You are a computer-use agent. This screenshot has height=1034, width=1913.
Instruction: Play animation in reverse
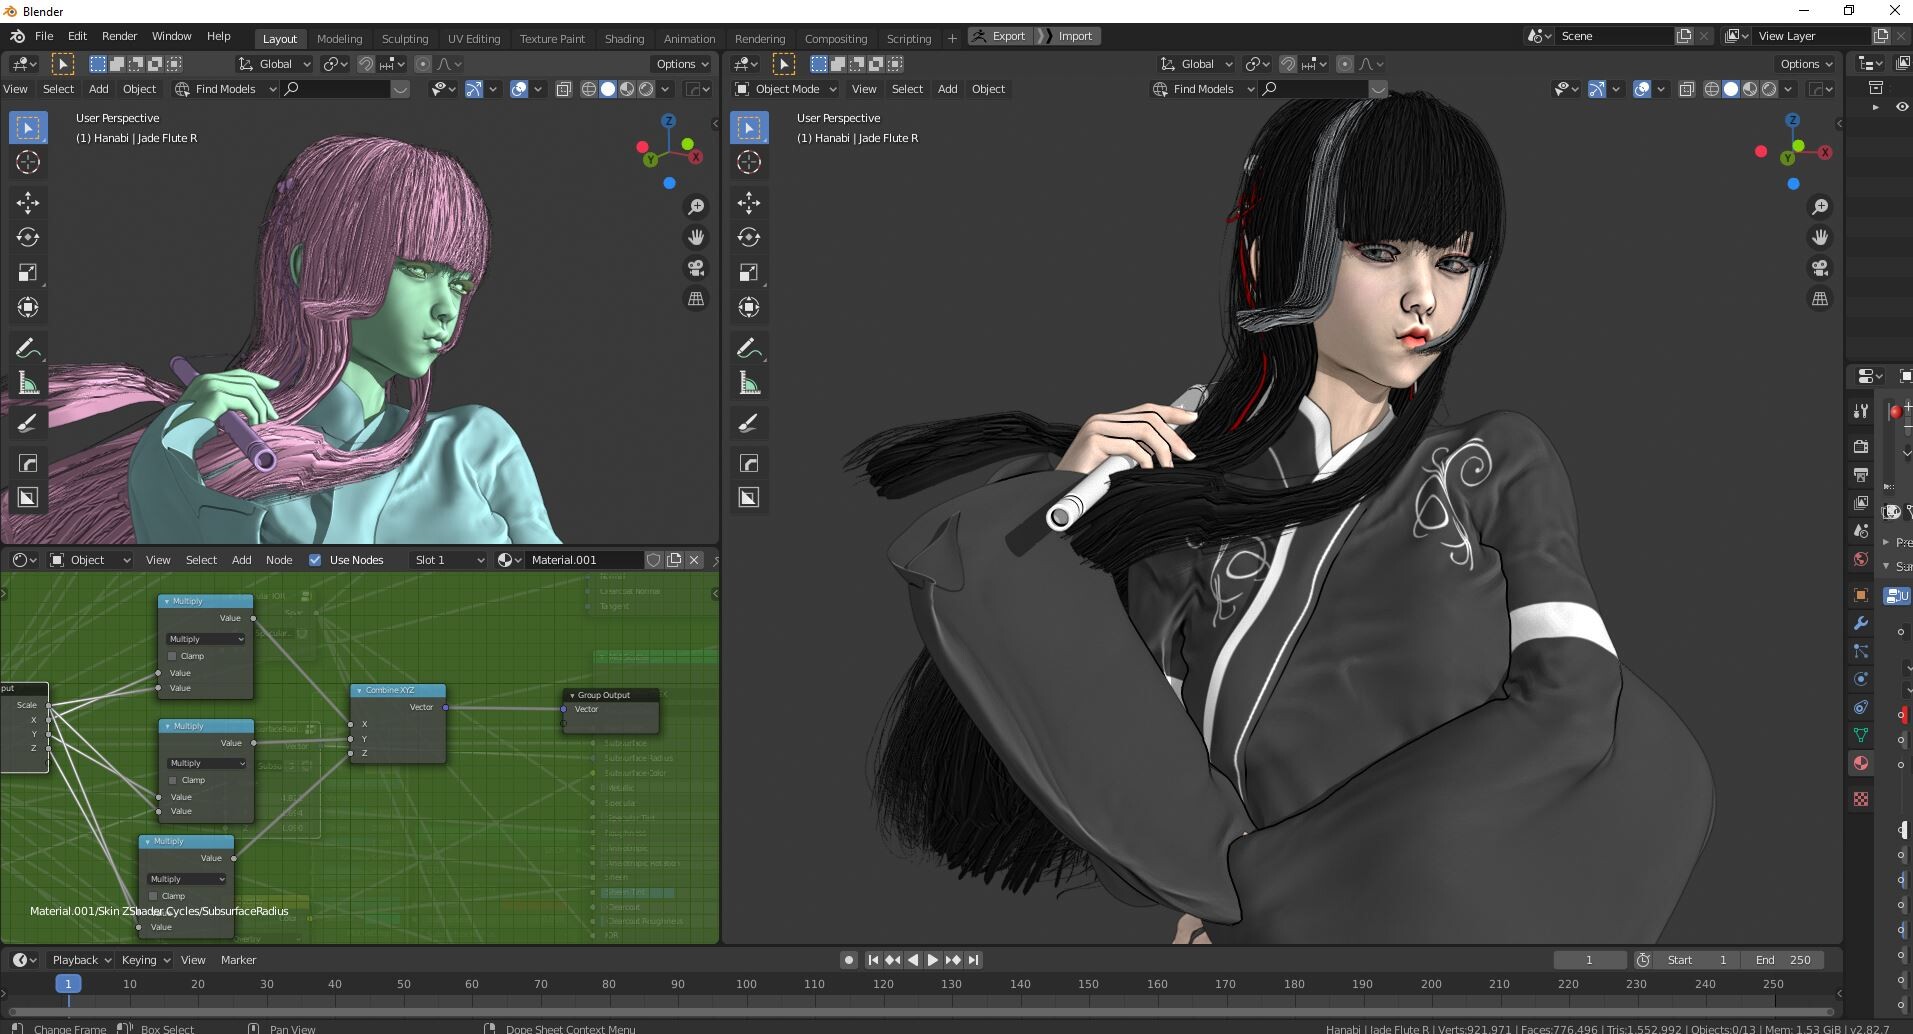(913, 960)
